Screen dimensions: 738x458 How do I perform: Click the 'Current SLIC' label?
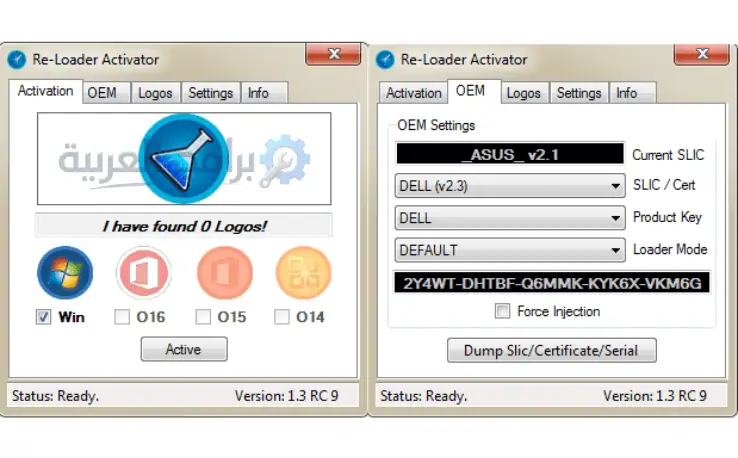click(668, 155)
